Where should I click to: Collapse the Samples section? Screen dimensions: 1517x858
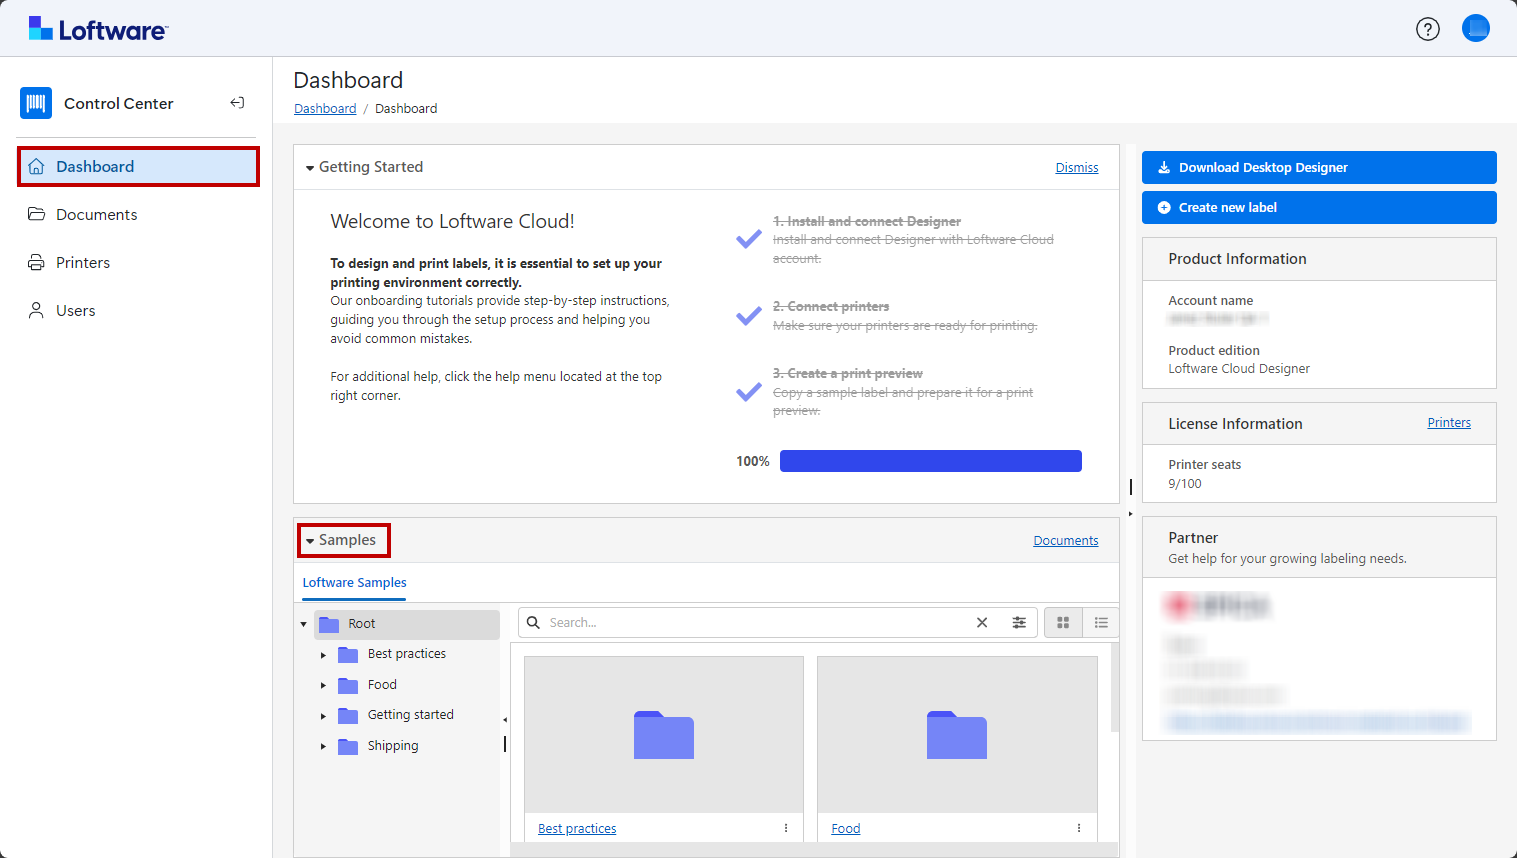pyautogui.click(x=310, y=541)
